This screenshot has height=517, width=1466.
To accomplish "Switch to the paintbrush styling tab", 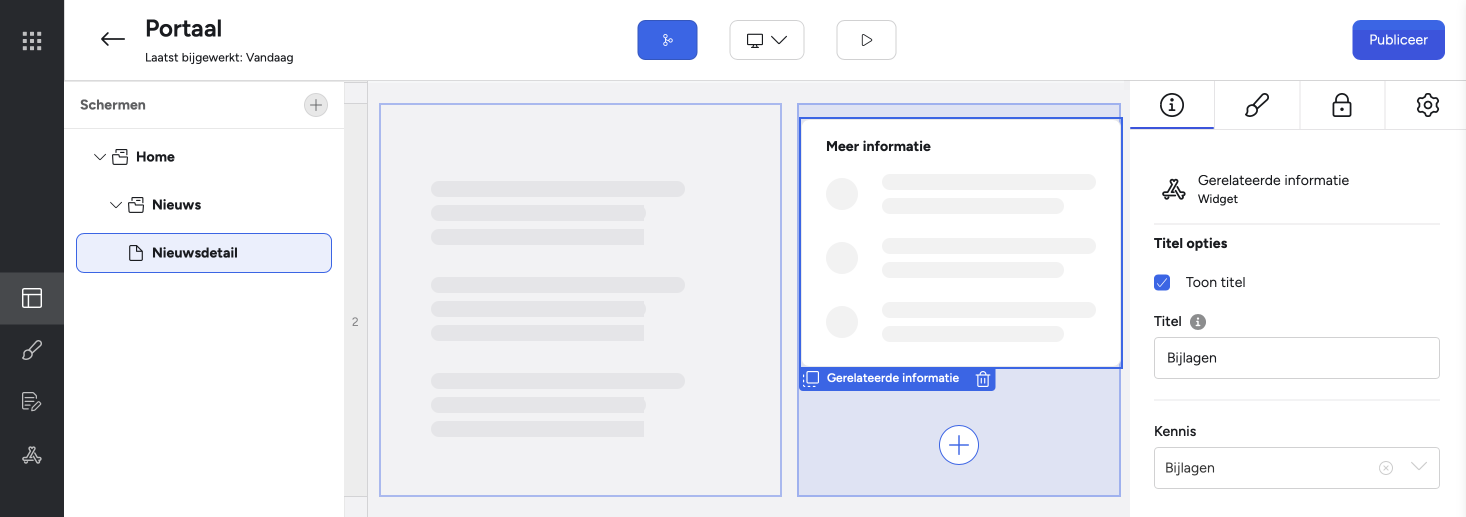I will [1257, 105].
